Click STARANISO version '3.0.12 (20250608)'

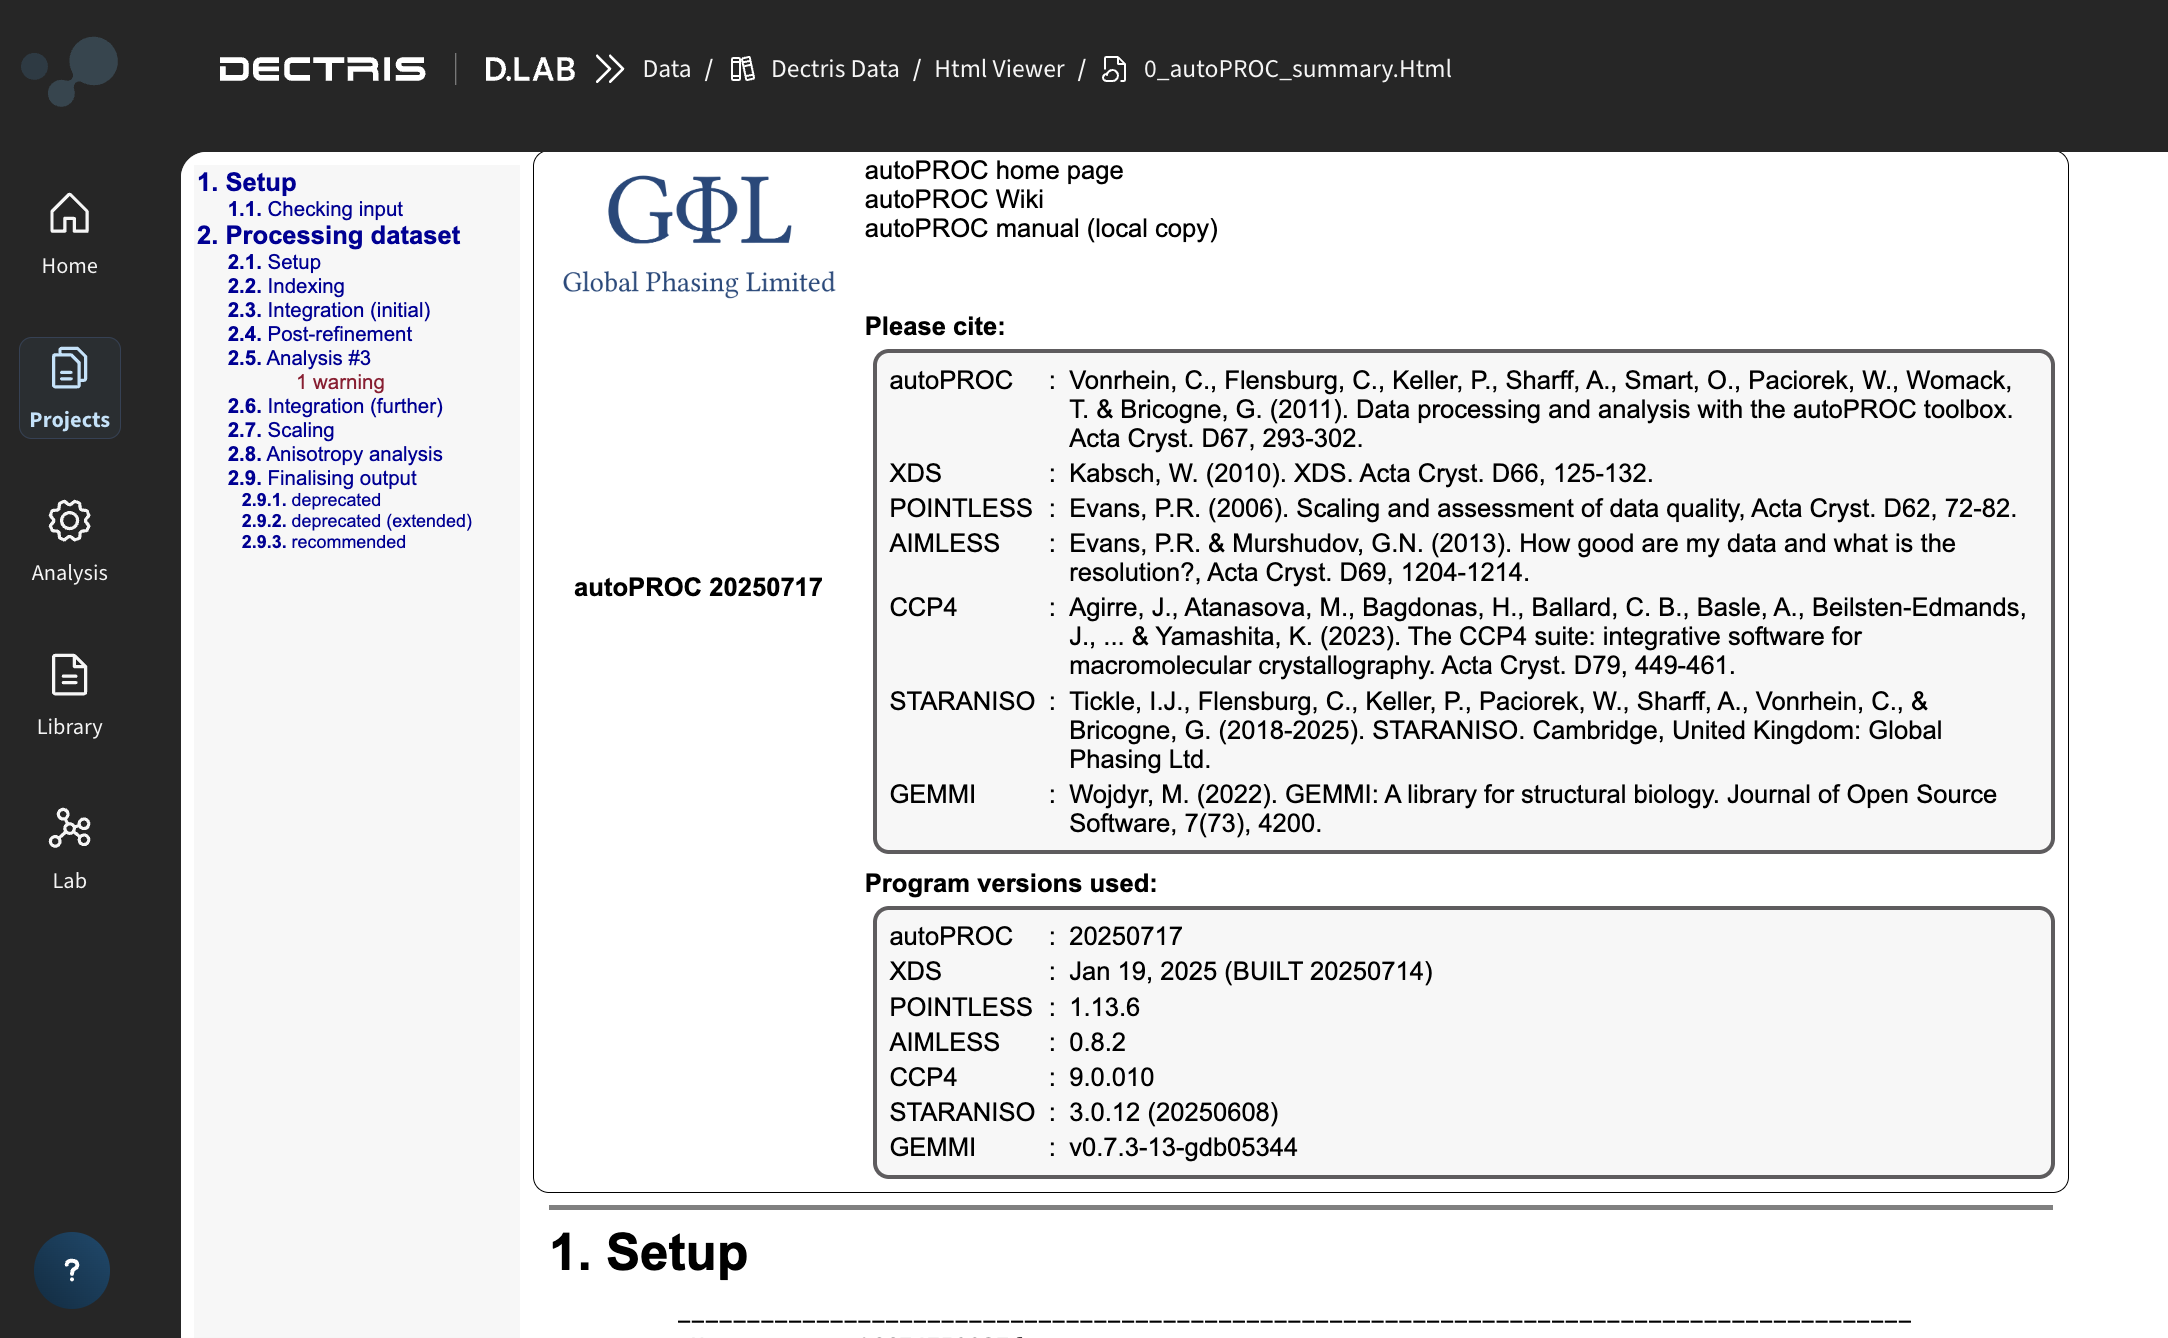(x=1174, y=1112)
